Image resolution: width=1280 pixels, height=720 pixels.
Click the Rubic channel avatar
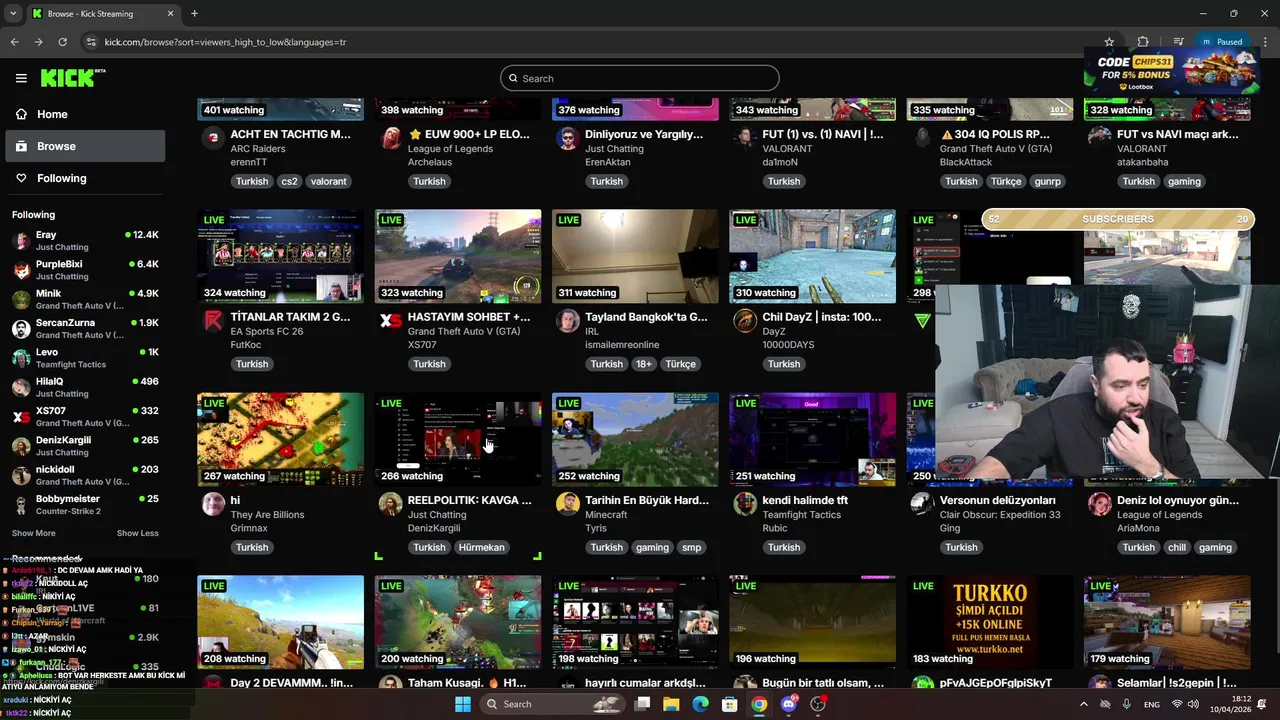point(745,503)
